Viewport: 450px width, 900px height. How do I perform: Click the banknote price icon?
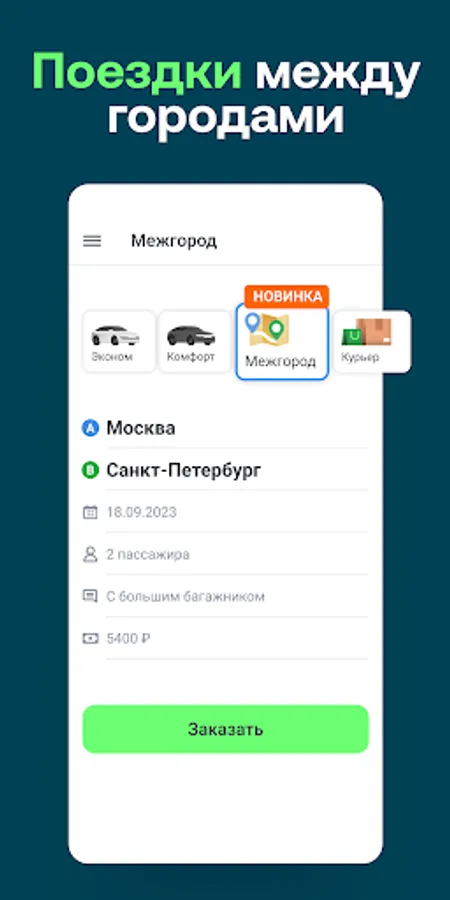[90, 638]
